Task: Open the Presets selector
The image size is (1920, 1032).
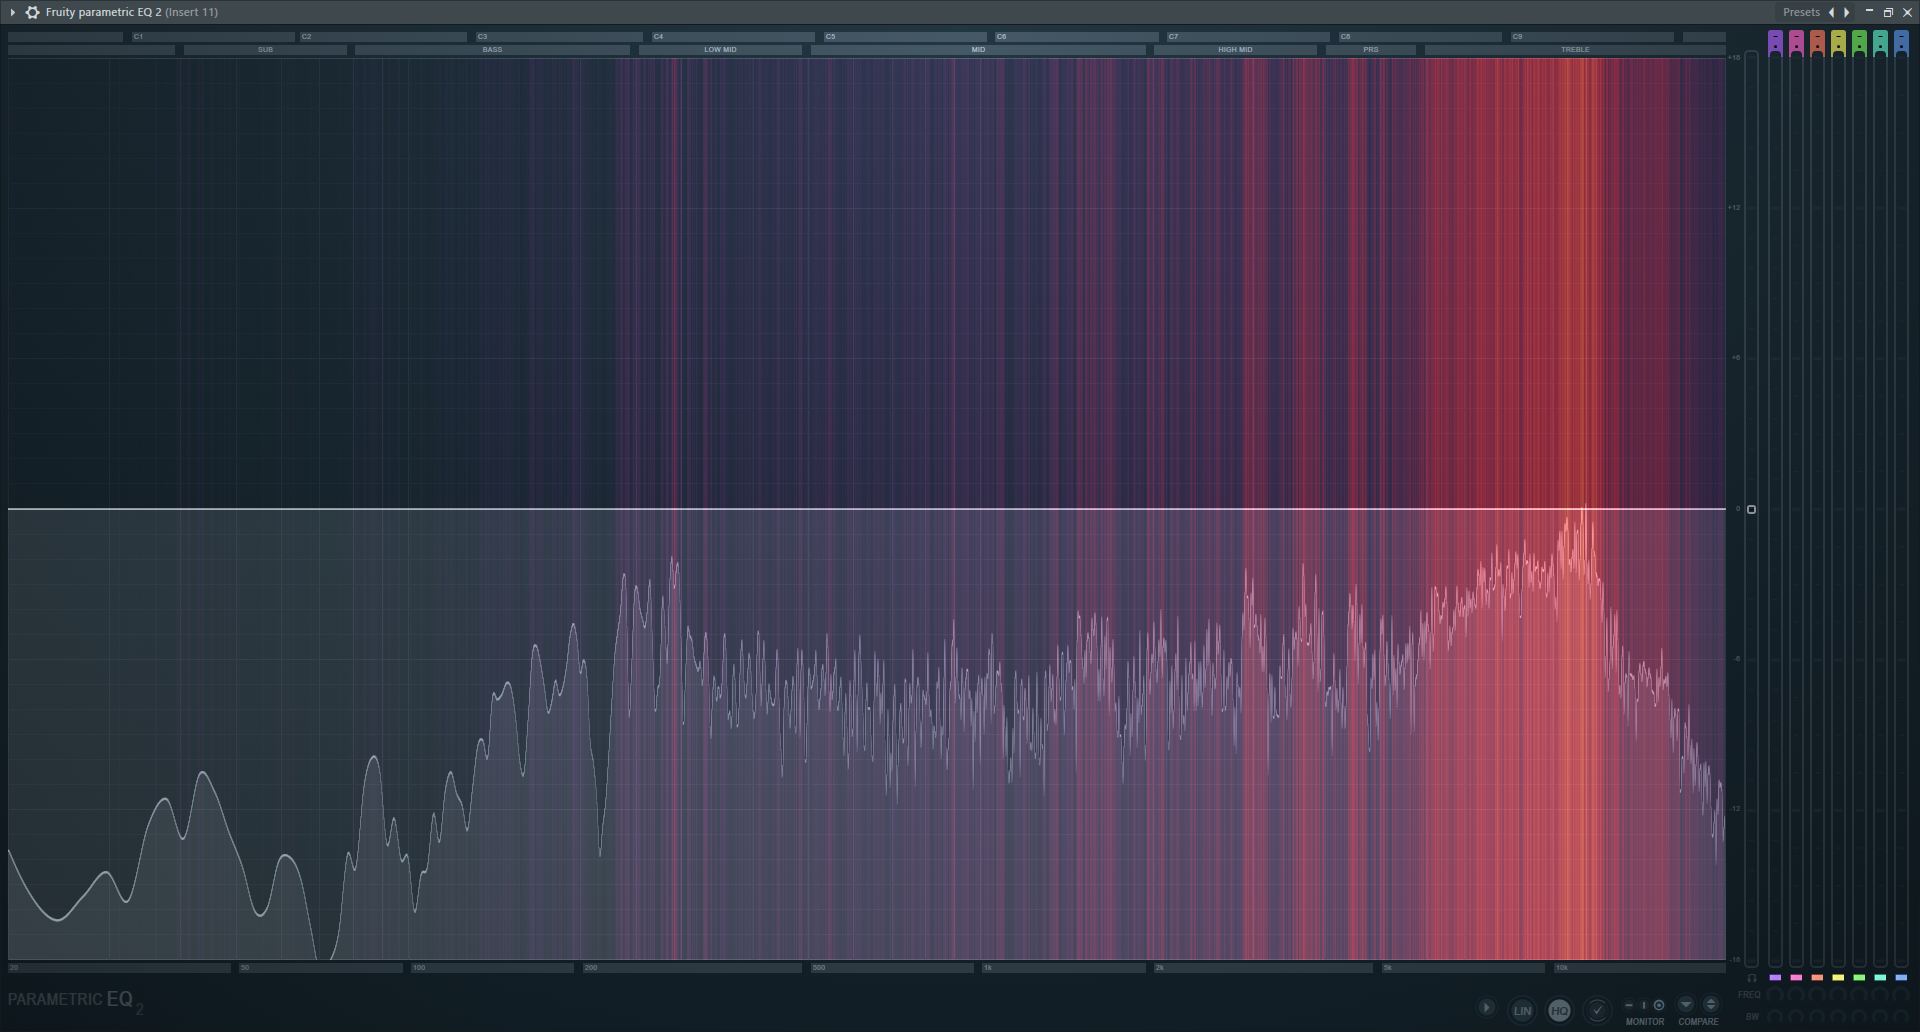Action: pyautogui.click(x=1801, y=12)
